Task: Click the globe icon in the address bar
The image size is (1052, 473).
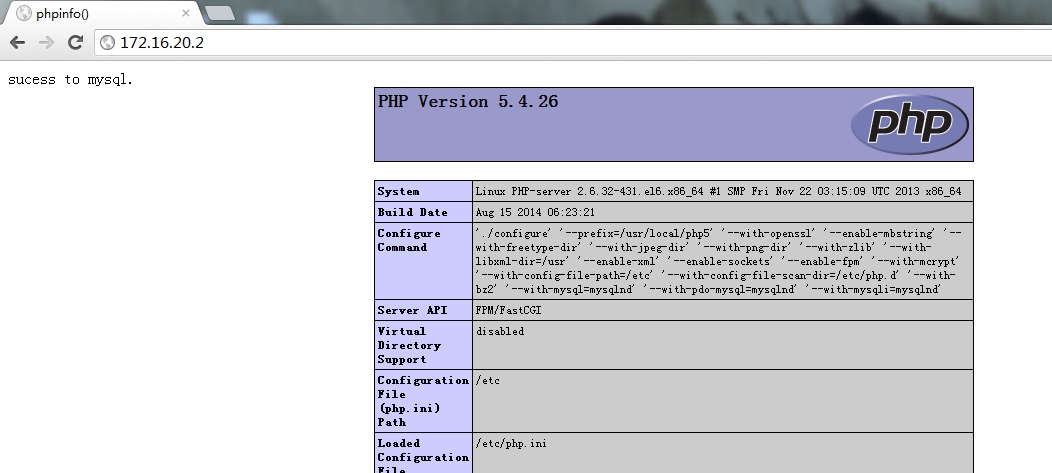Action: [x=107, y=43]
